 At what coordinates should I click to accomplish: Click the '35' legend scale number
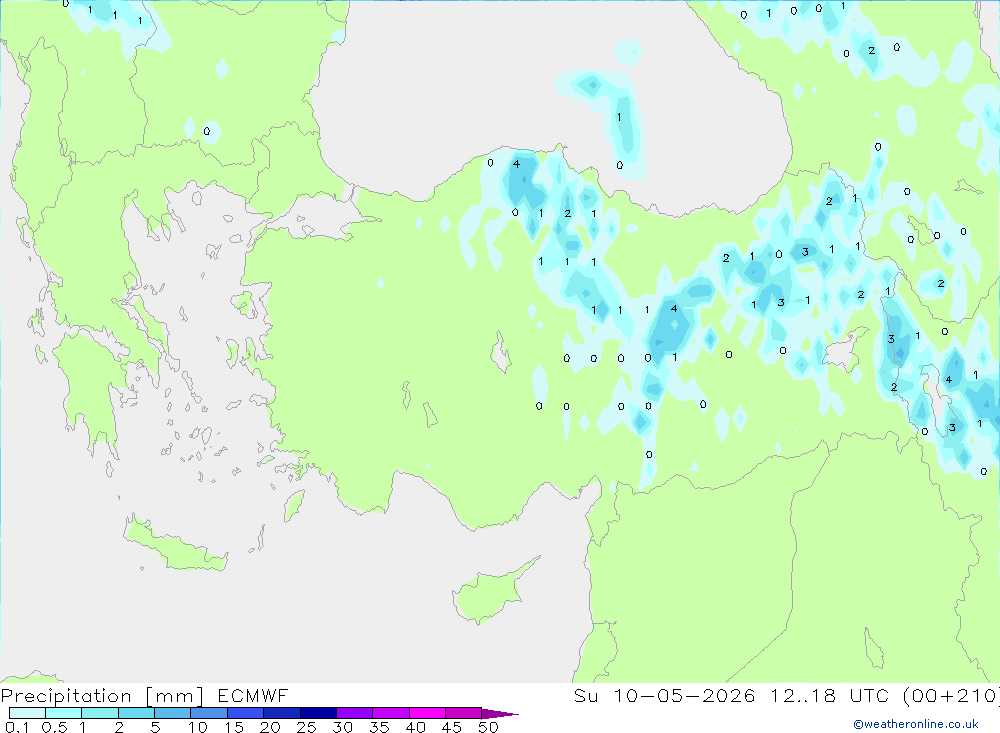tap(379, 727)
